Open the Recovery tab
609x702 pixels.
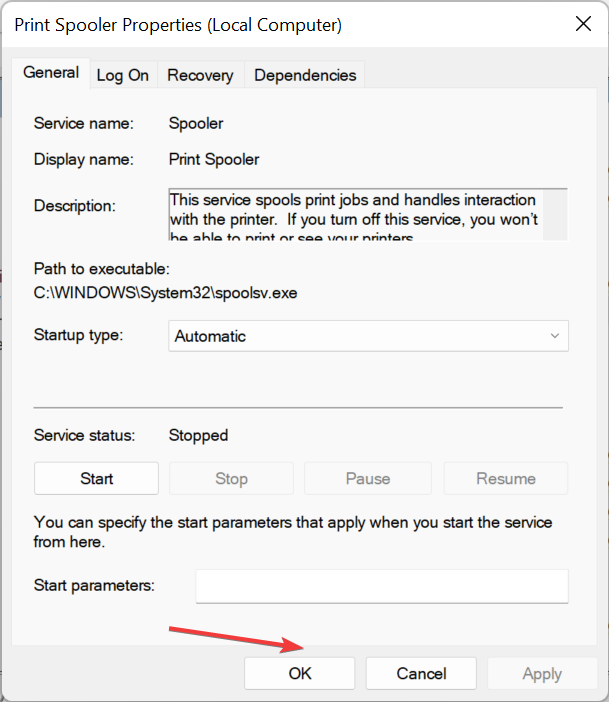click(x=200, y=75)
